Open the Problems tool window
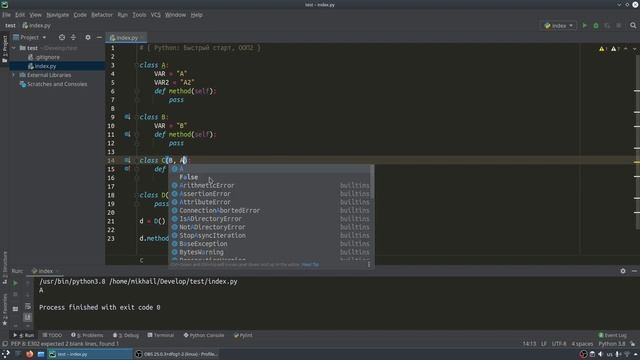Screen dimensions: 640x360 pos(87,335)
